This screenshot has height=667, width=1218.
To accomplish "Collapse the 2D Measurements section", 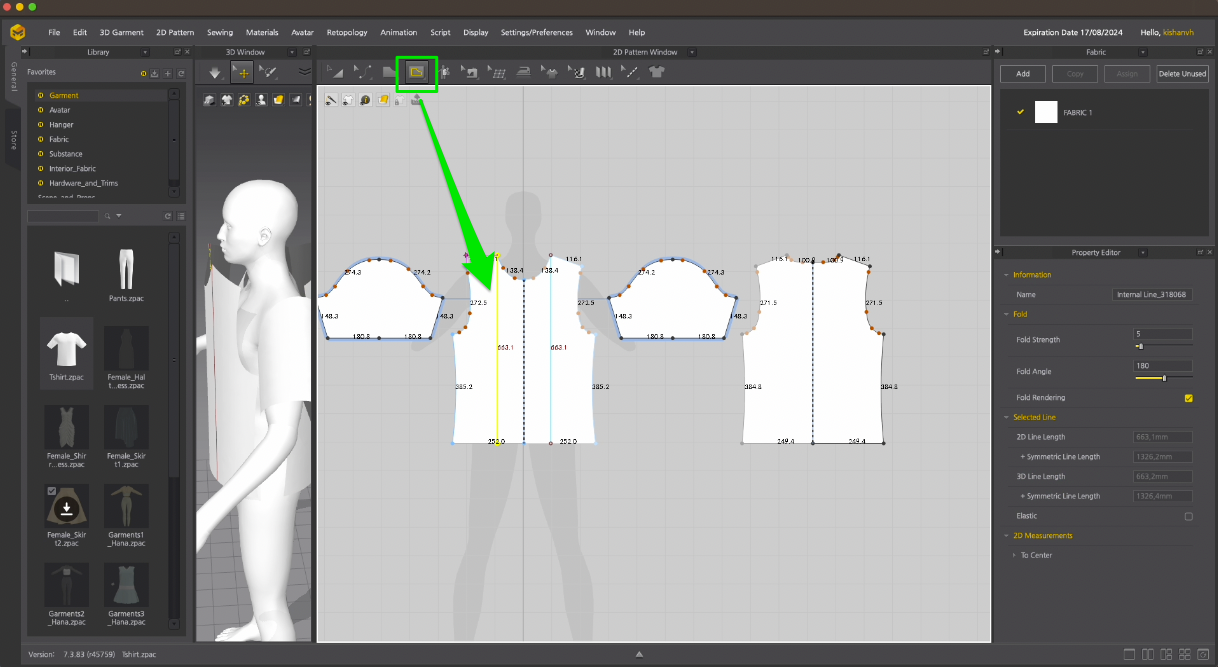I will [x=1005, y=536].
